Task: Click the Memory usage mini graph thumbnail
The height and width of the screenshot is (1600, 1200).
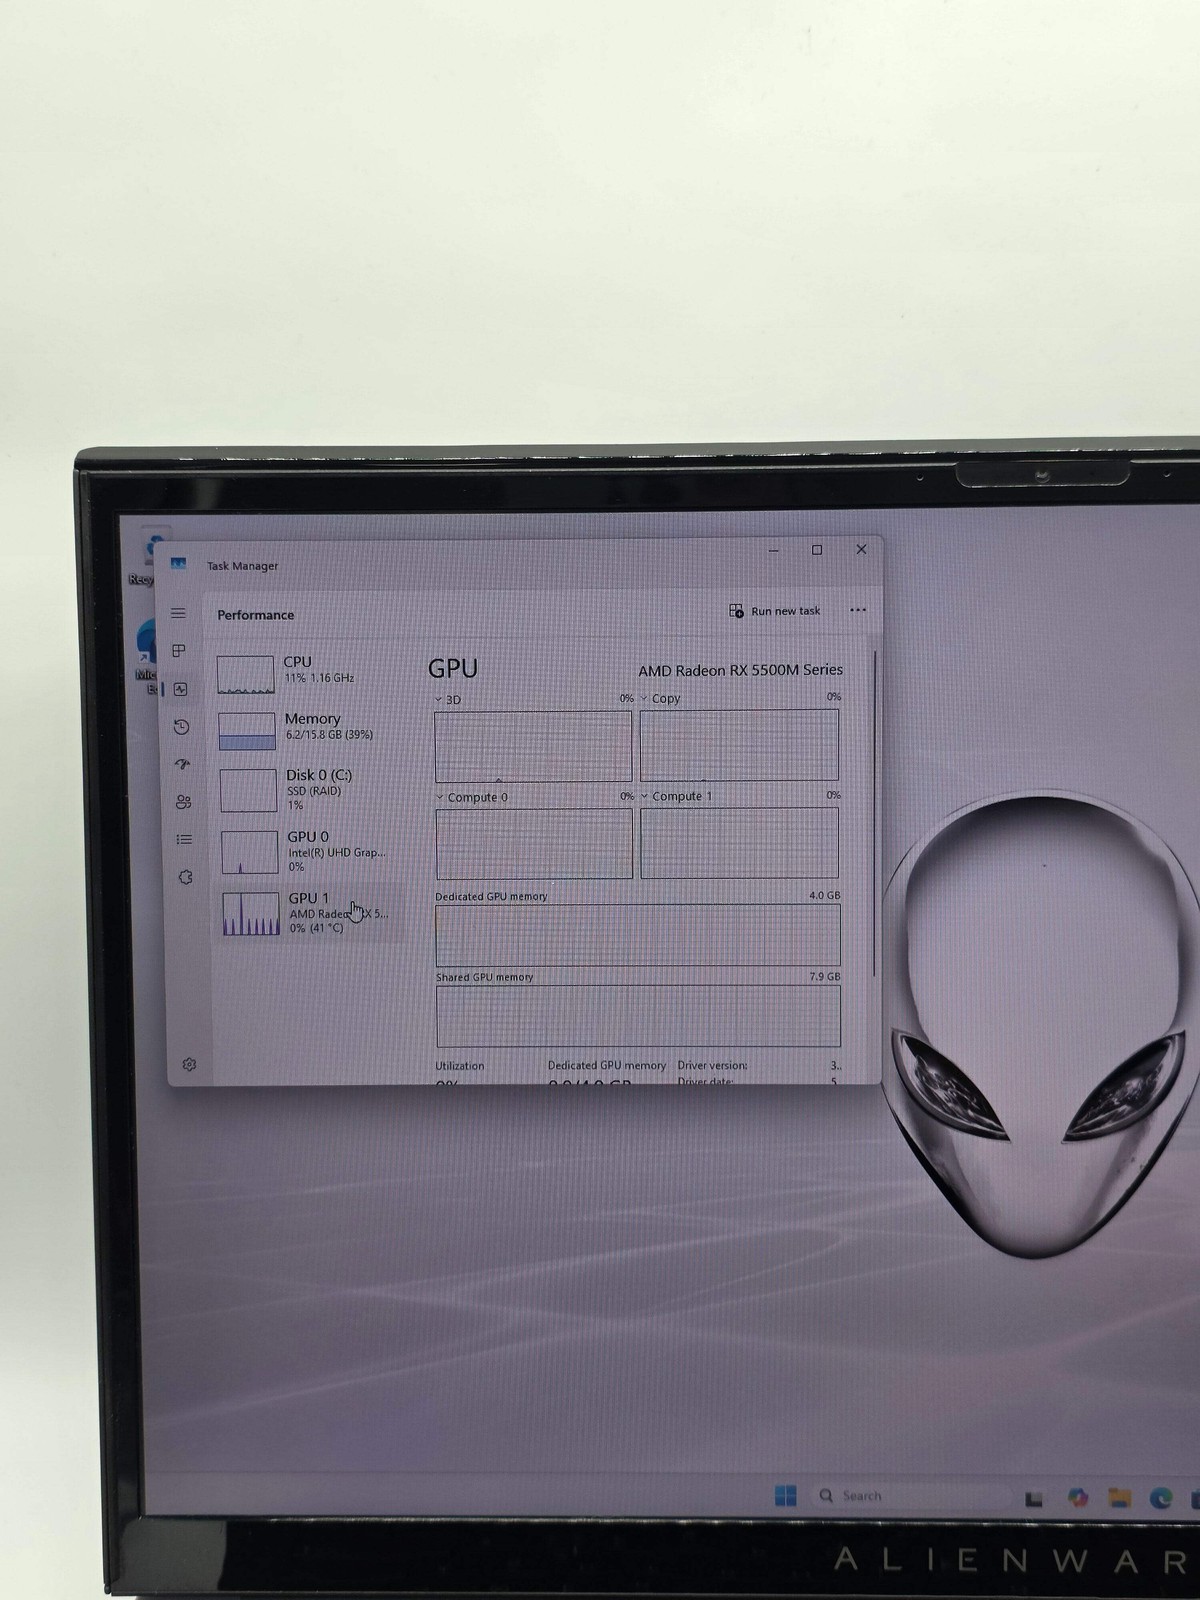Action: [x=247, y=731]
